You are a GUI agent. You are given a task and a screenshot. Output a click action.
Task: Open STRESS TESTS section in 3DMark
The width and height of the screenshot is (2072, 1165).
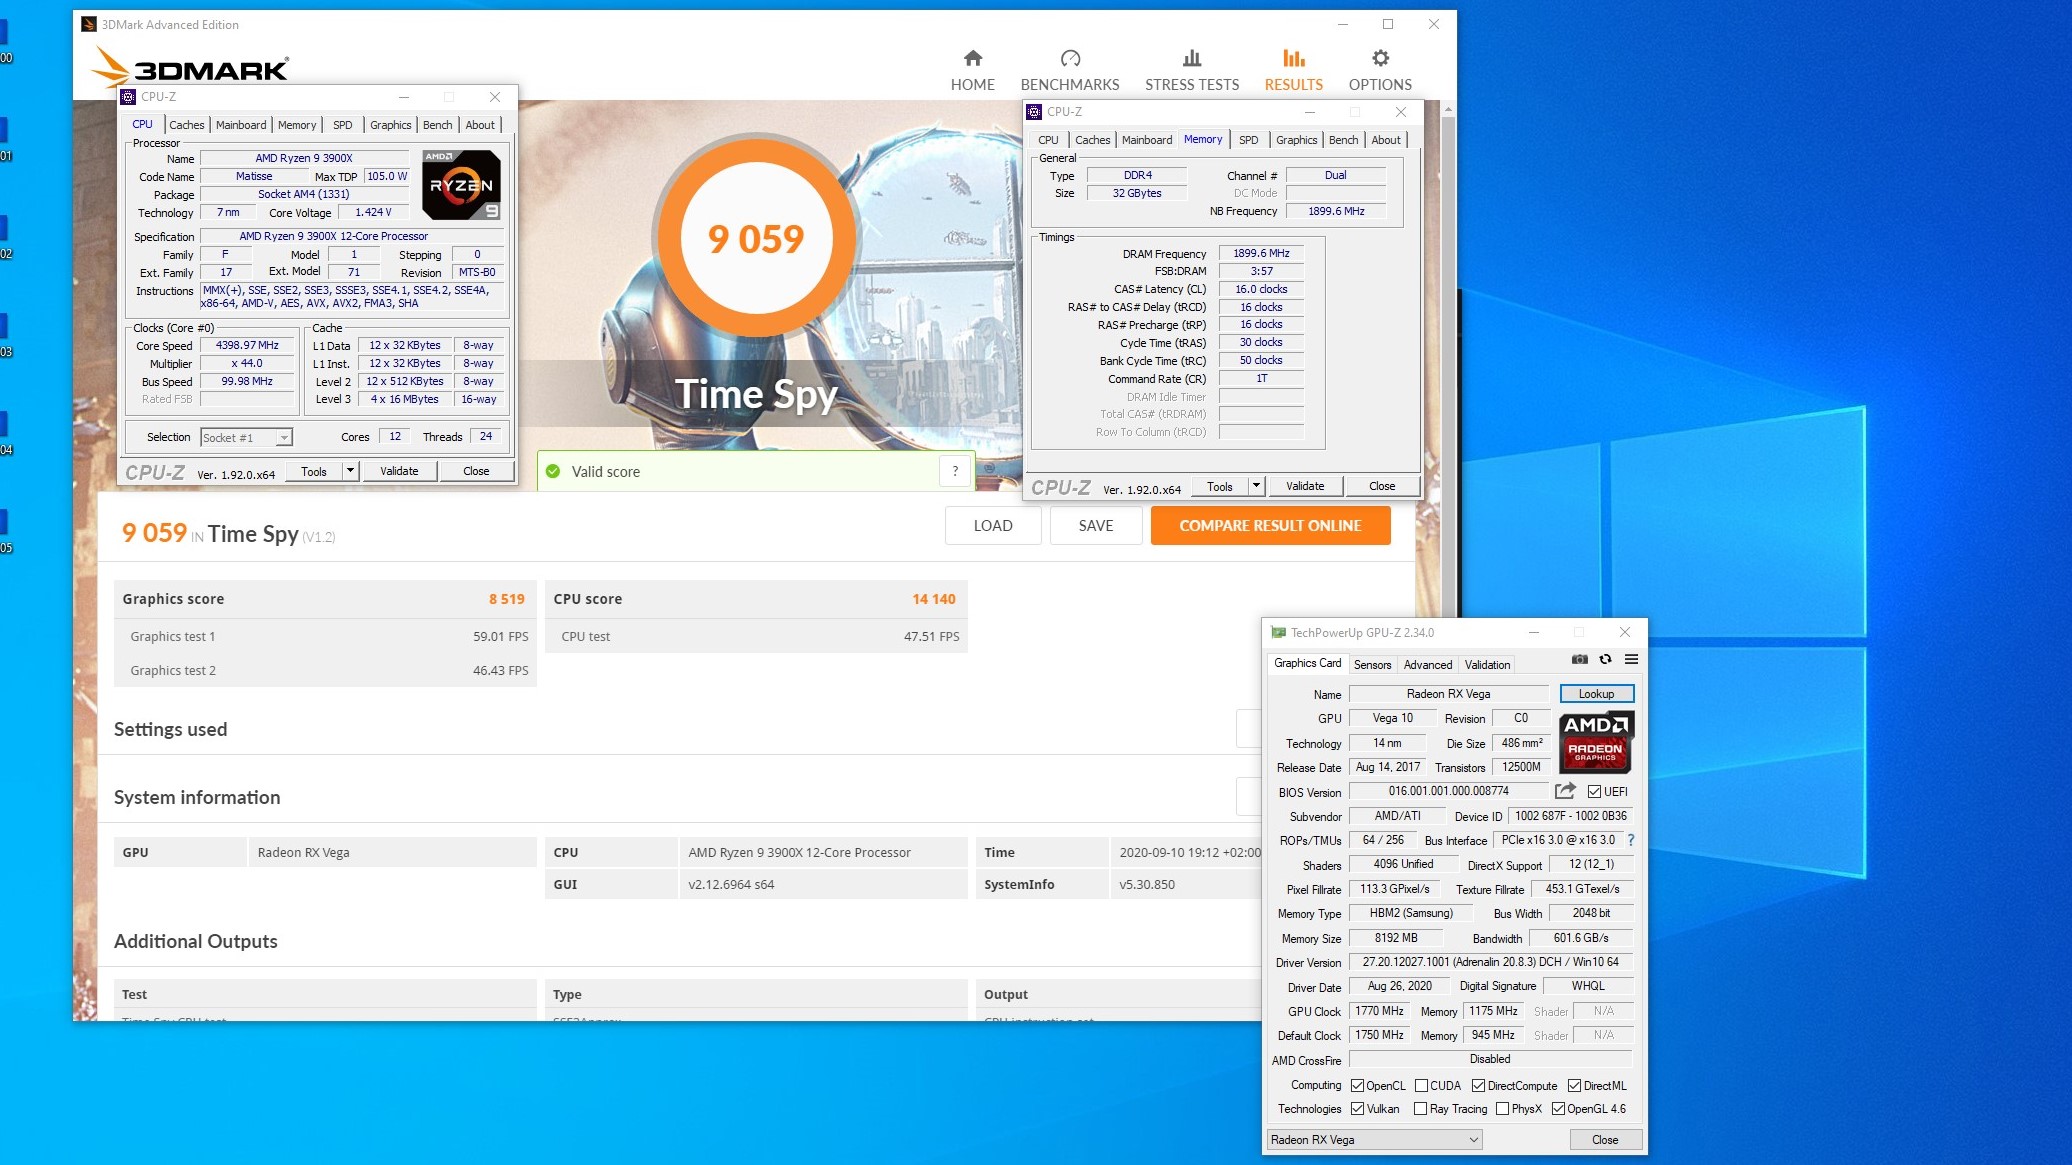pos(1192,70)
